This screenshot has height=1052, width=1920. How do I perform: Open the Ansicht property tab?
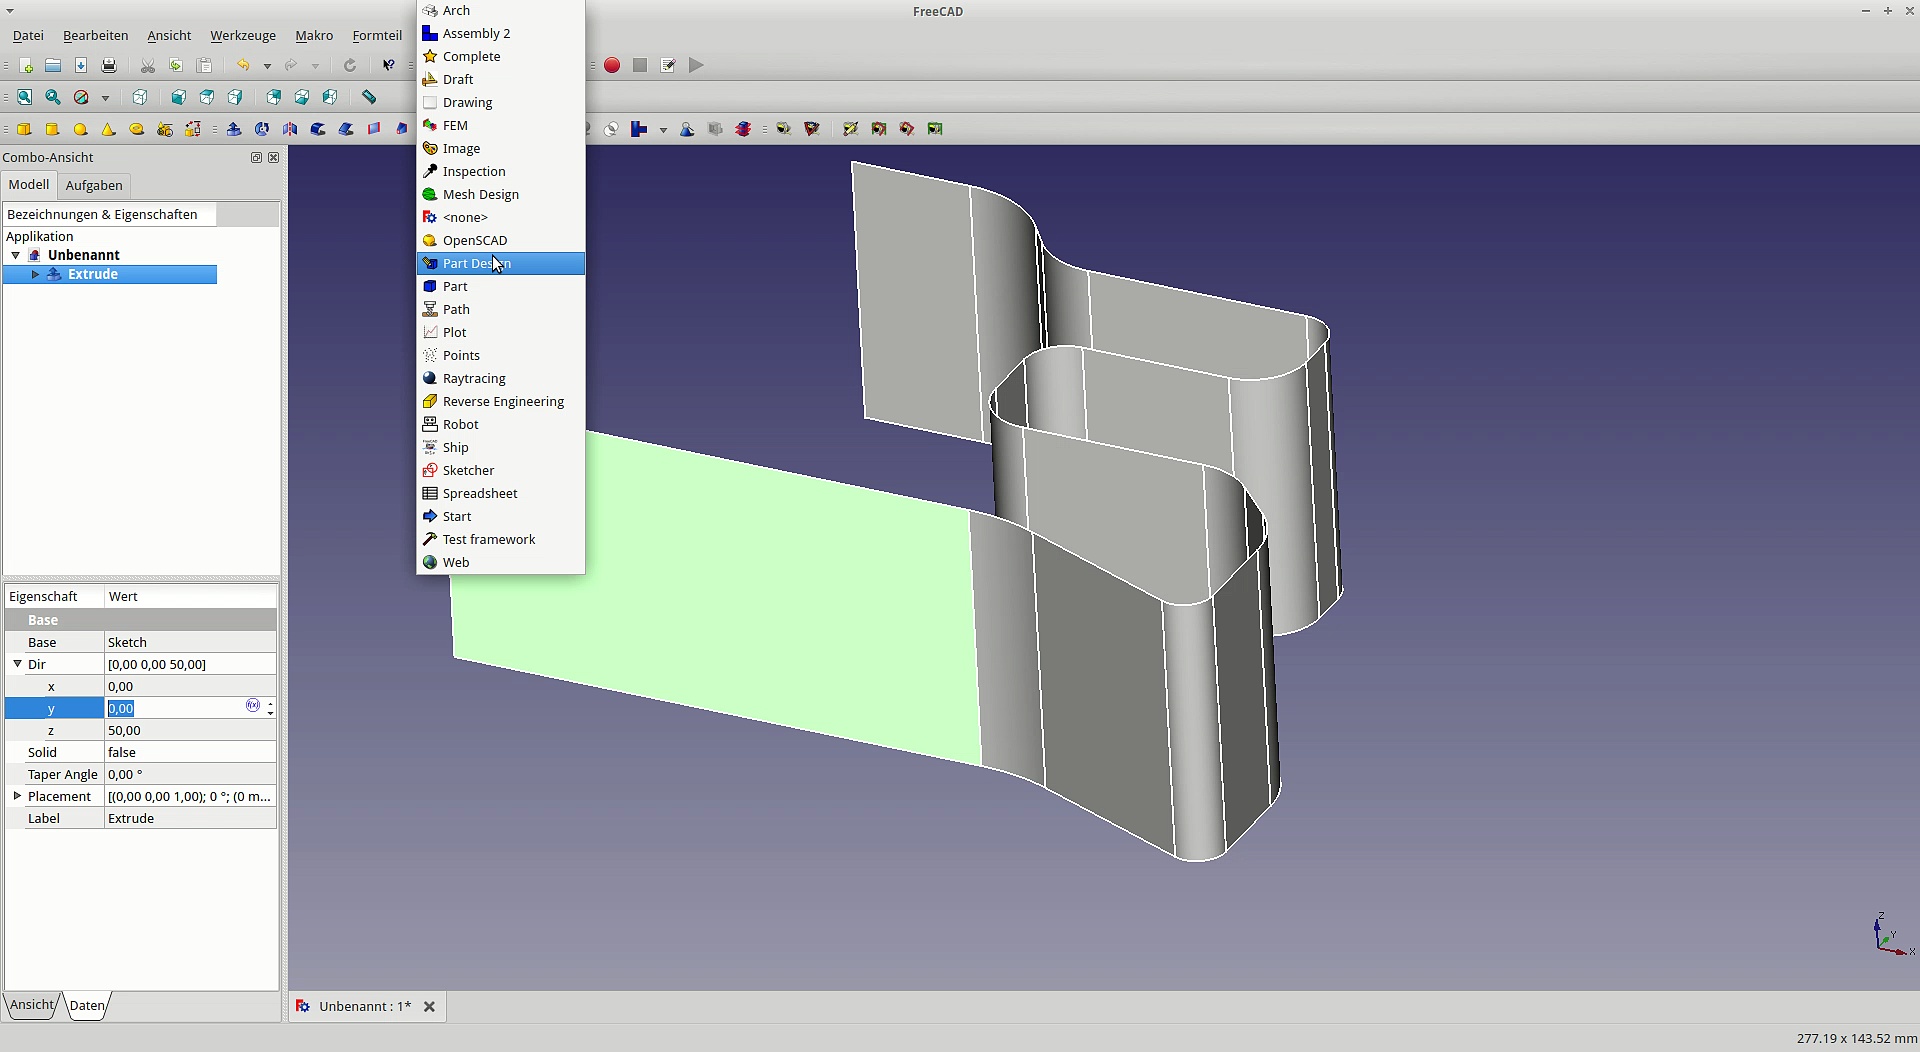pyautogui.click(x=32, y=1005)
